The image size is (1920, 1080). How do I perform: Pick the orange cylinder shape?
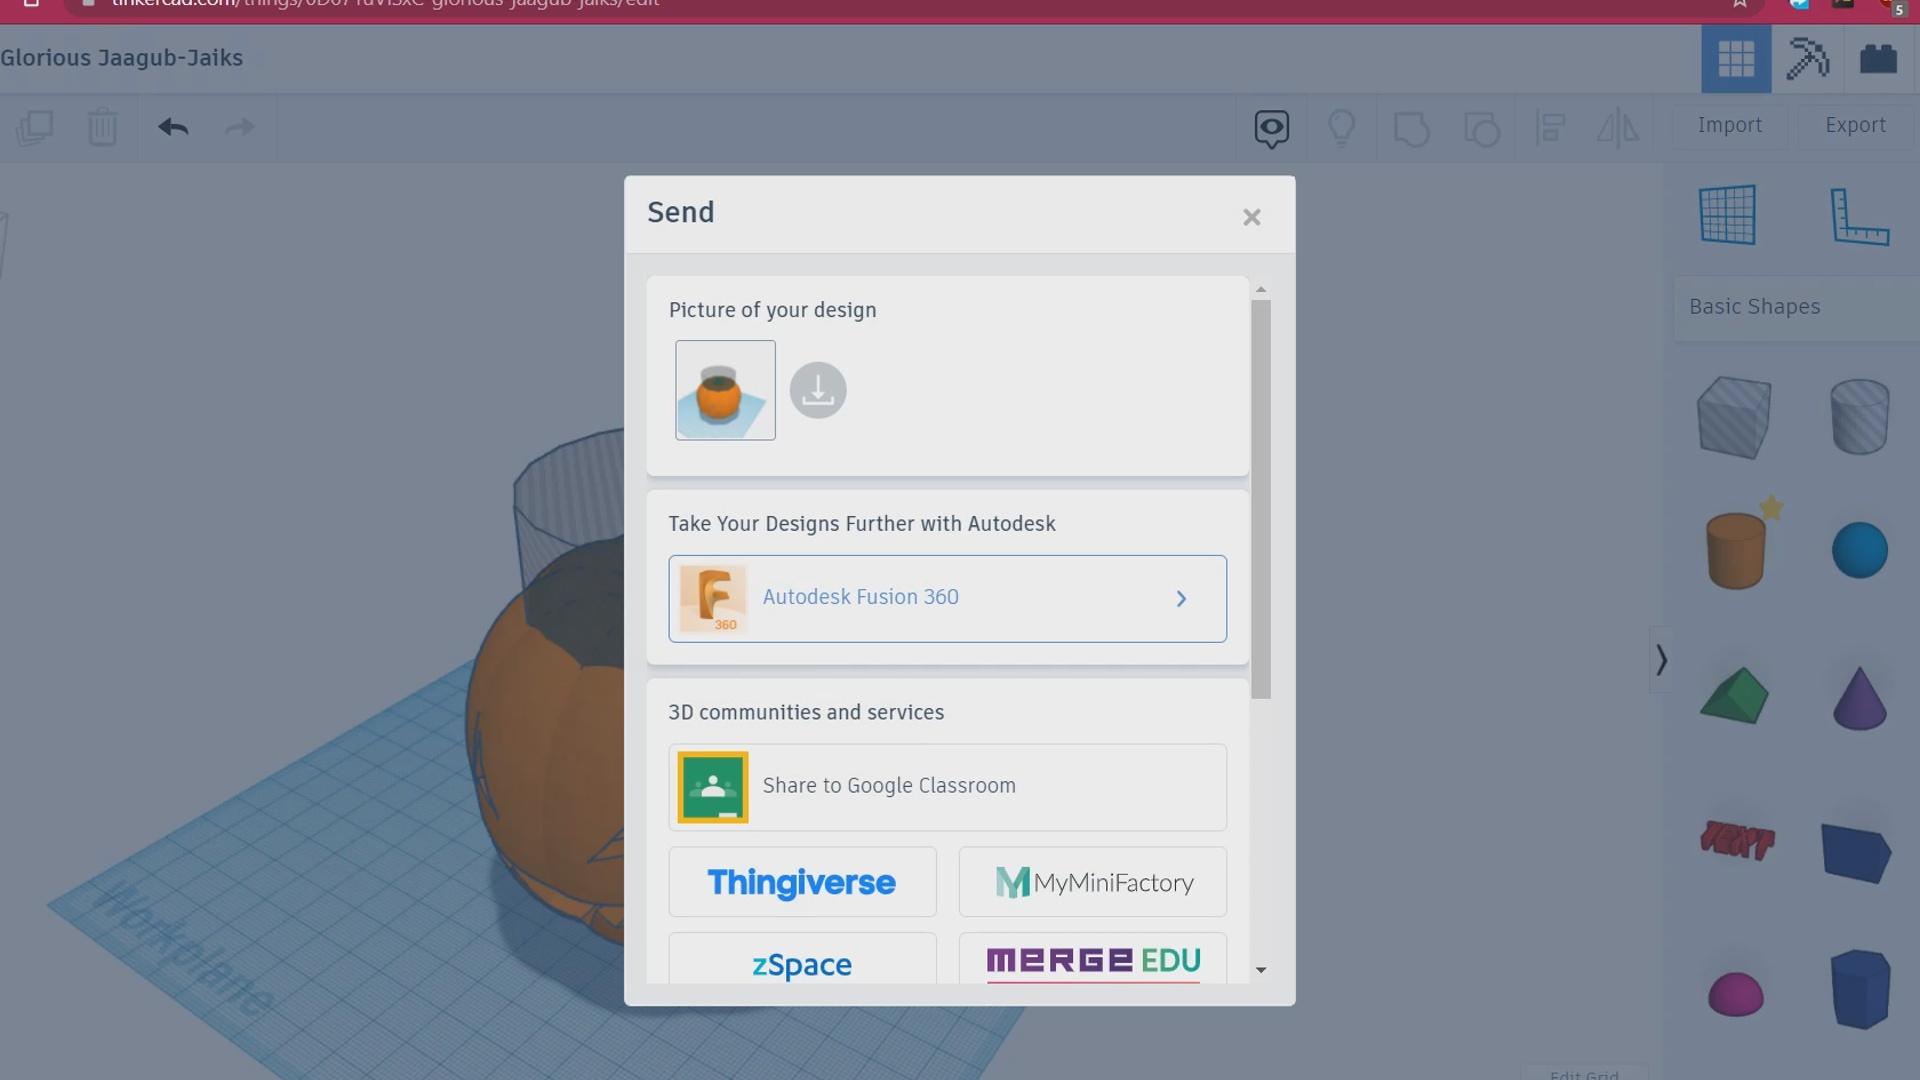point(1735,550)
